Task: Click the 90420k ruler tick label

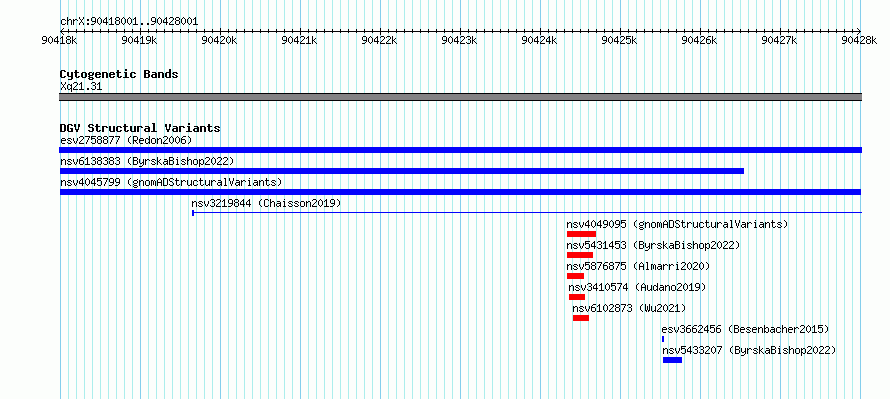Action: click(x=220, y=40)
